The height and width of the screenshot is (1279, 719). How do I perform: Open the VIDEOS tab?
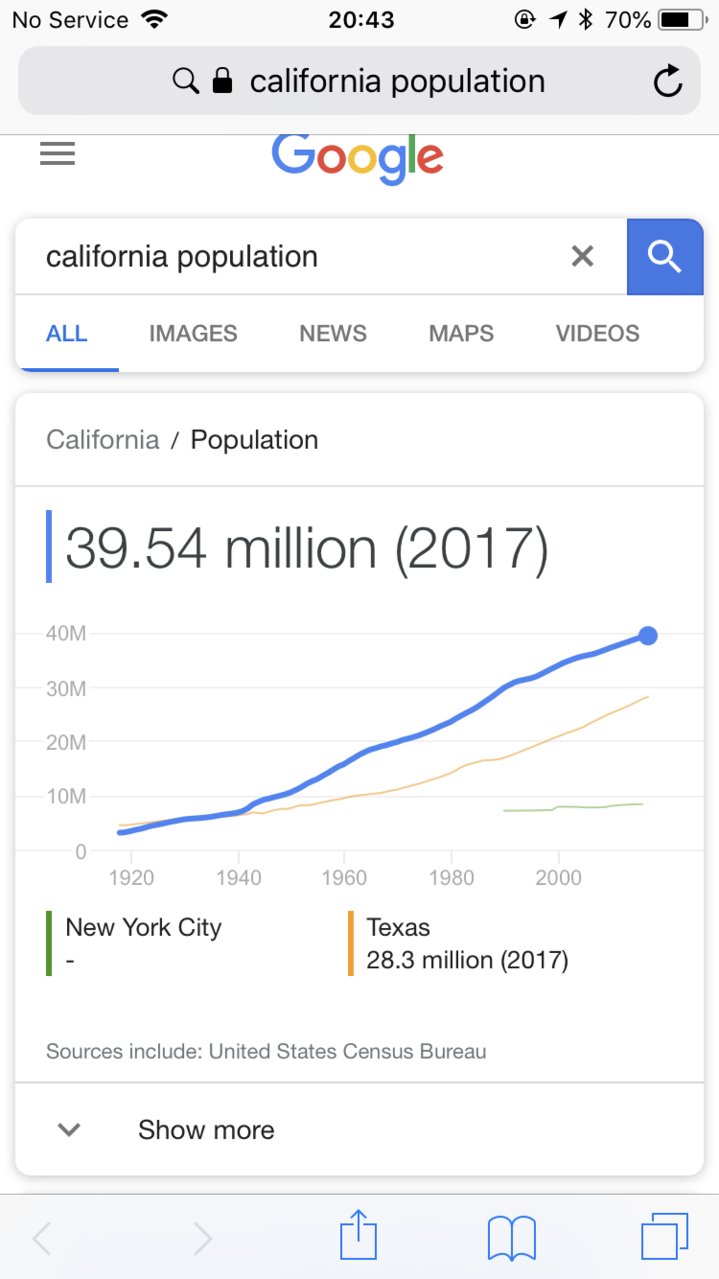[598, 333]
